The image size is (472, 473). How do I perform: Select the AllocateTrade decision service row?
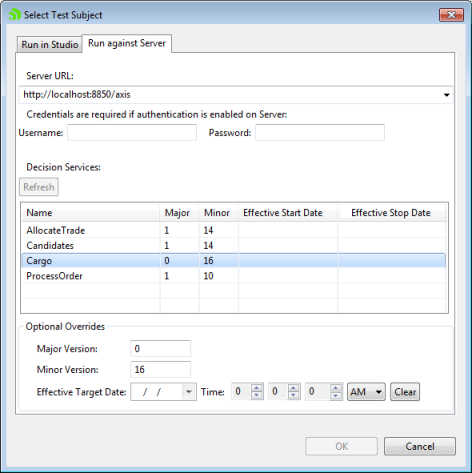pos(234,230)
